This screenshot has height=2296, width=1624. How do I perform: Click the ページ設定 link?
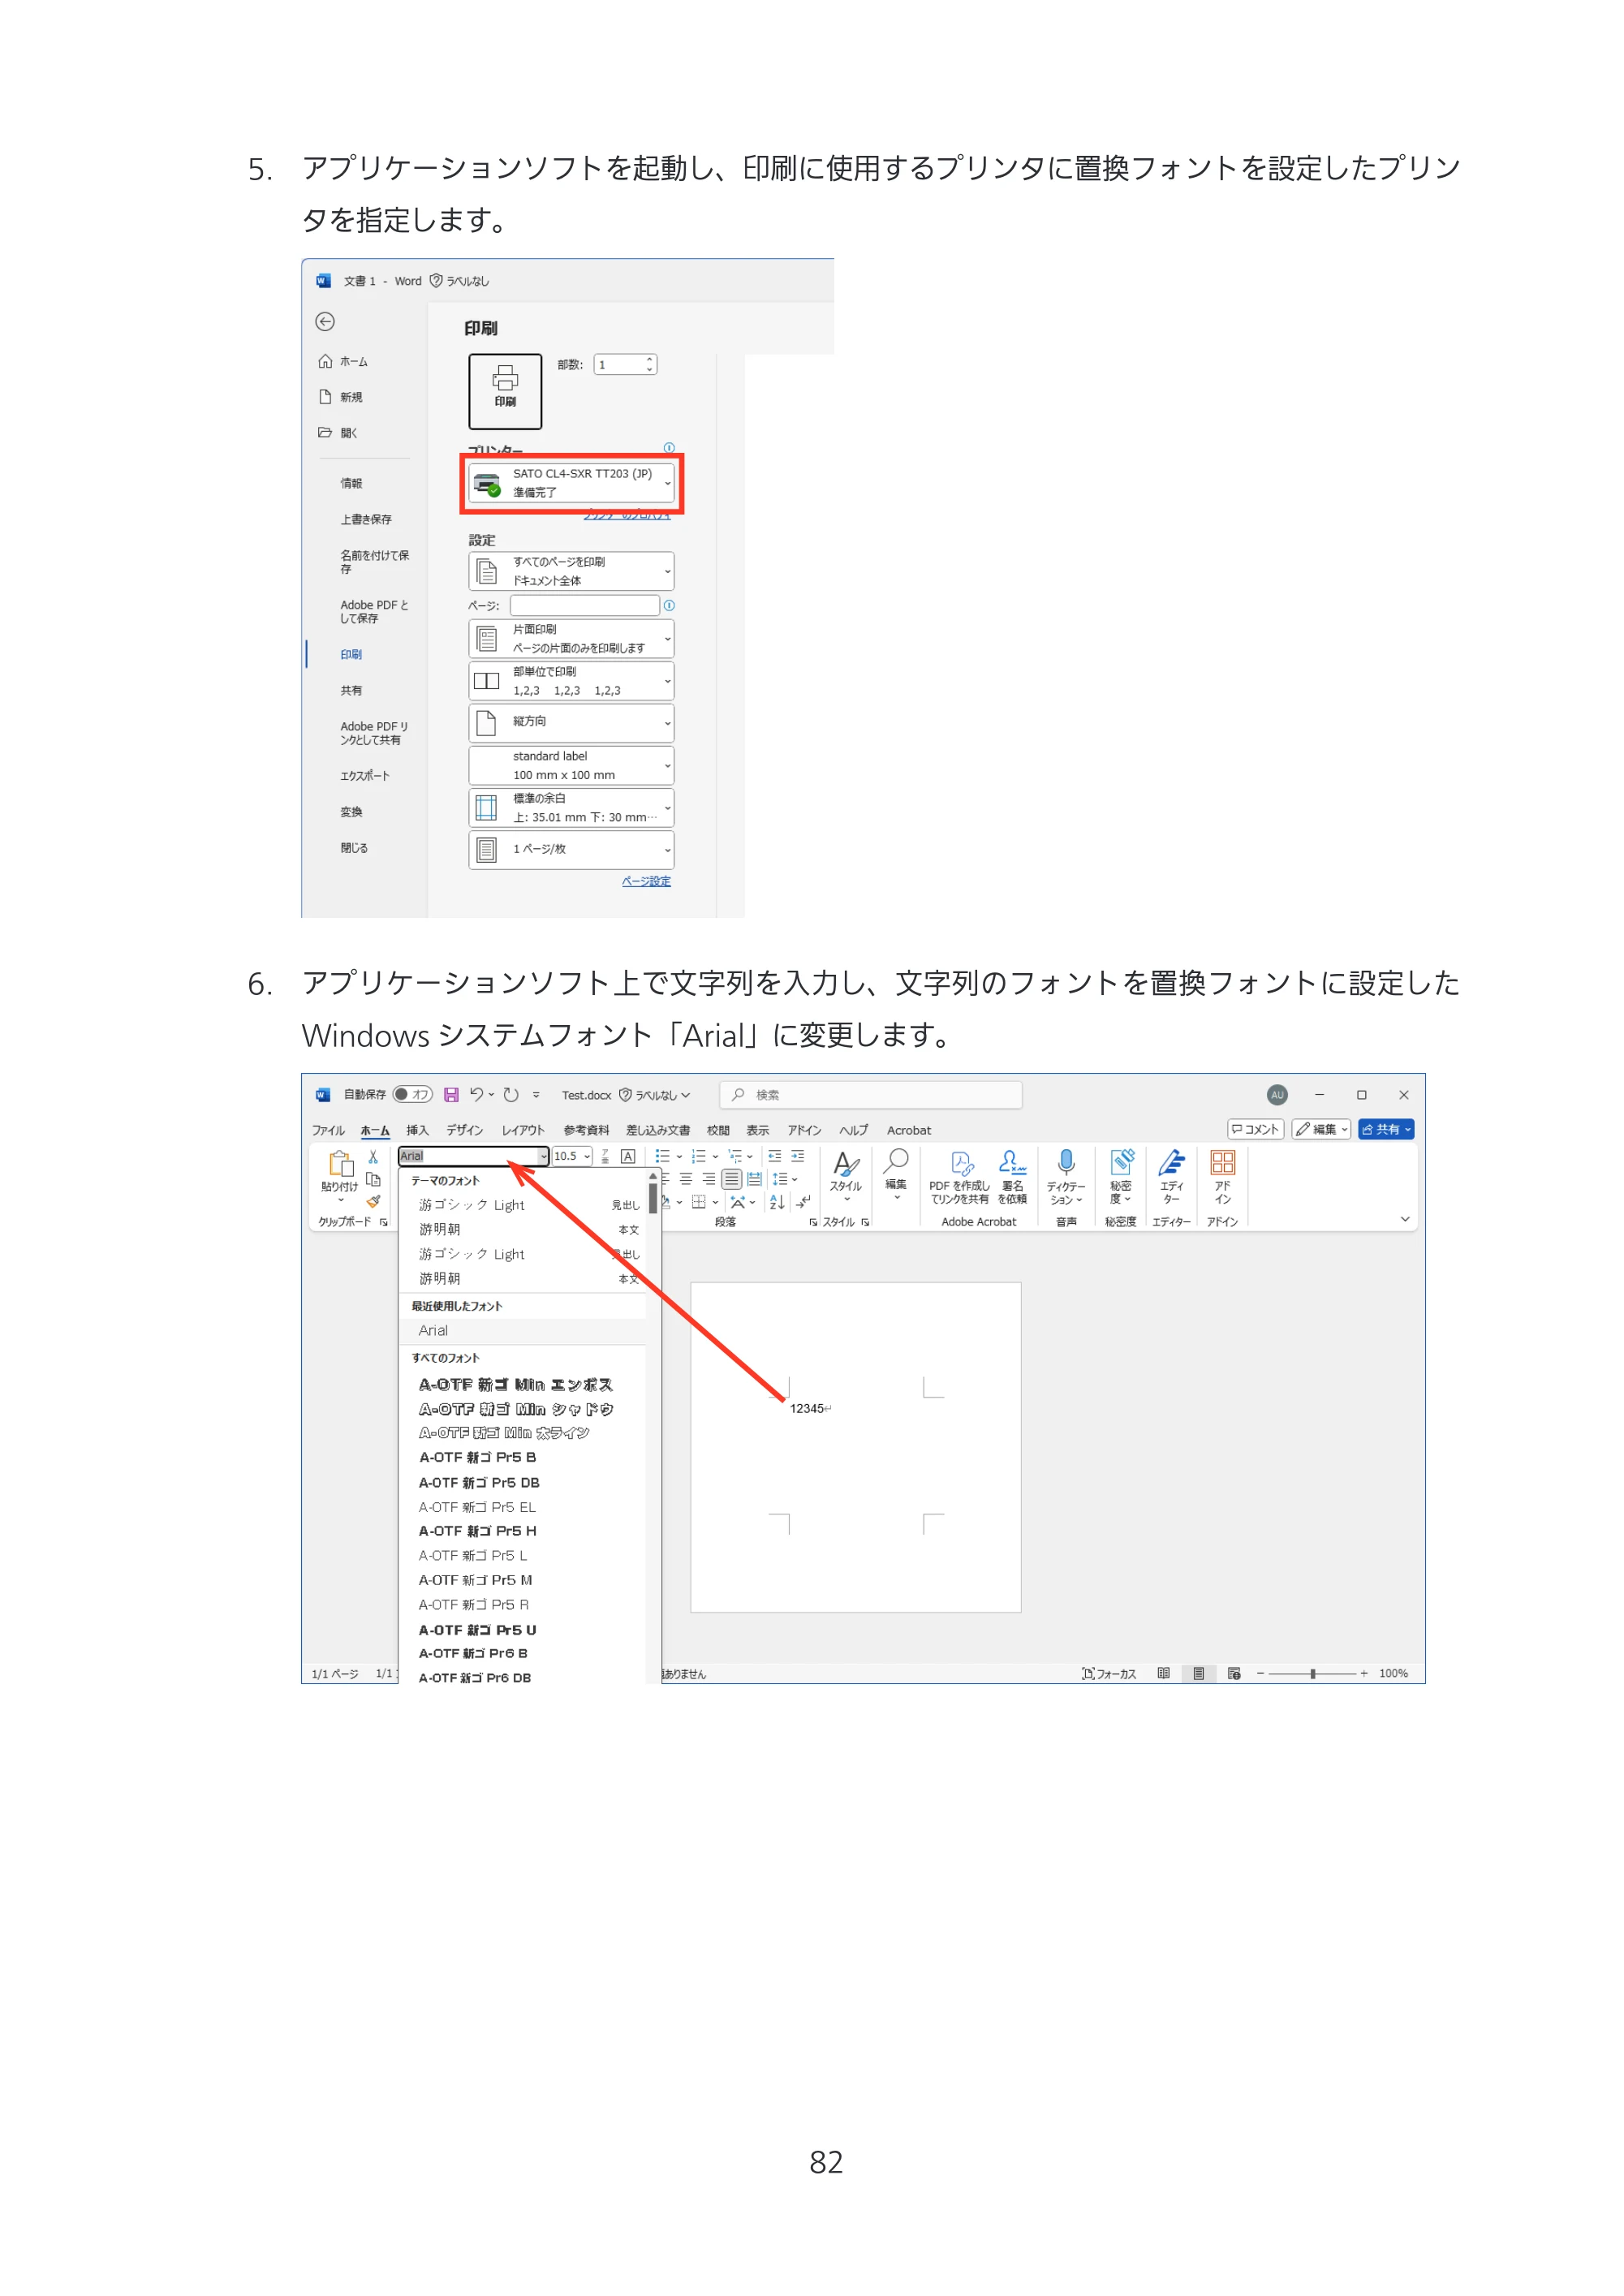click(x=646, y=881)
